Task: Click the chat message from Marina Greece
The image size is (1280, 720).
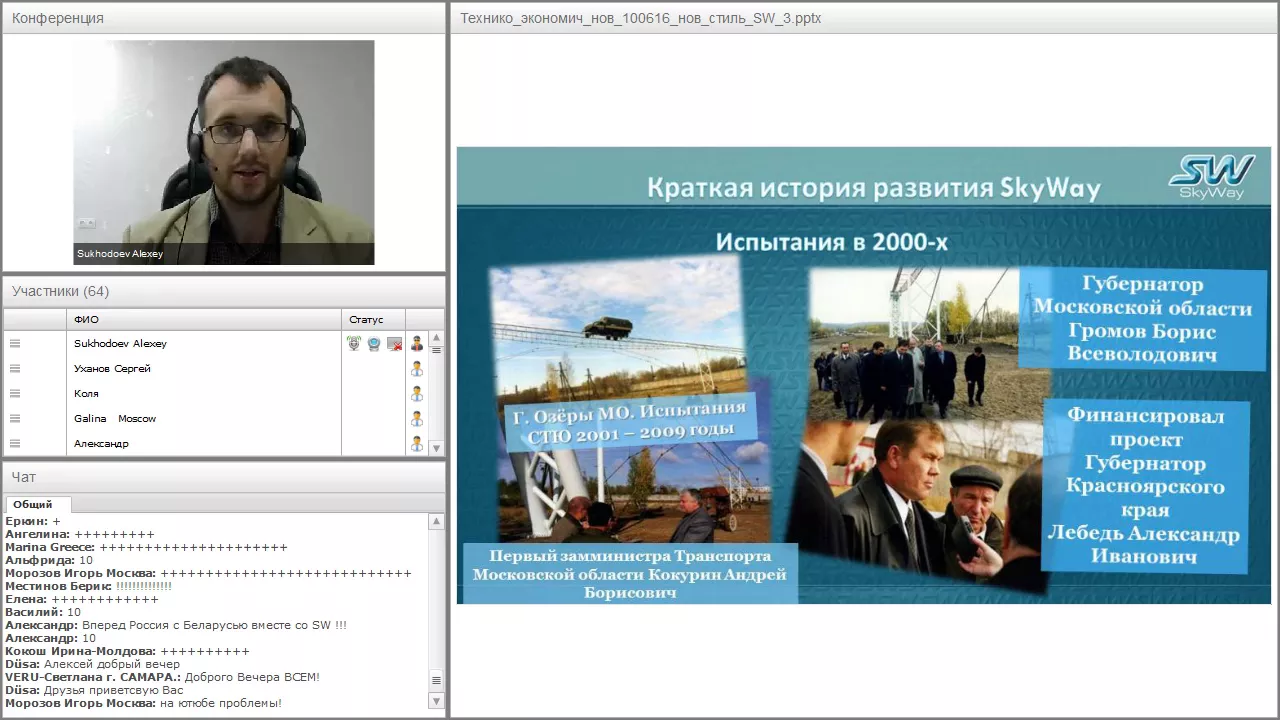Action: click(x=146, y=548)
